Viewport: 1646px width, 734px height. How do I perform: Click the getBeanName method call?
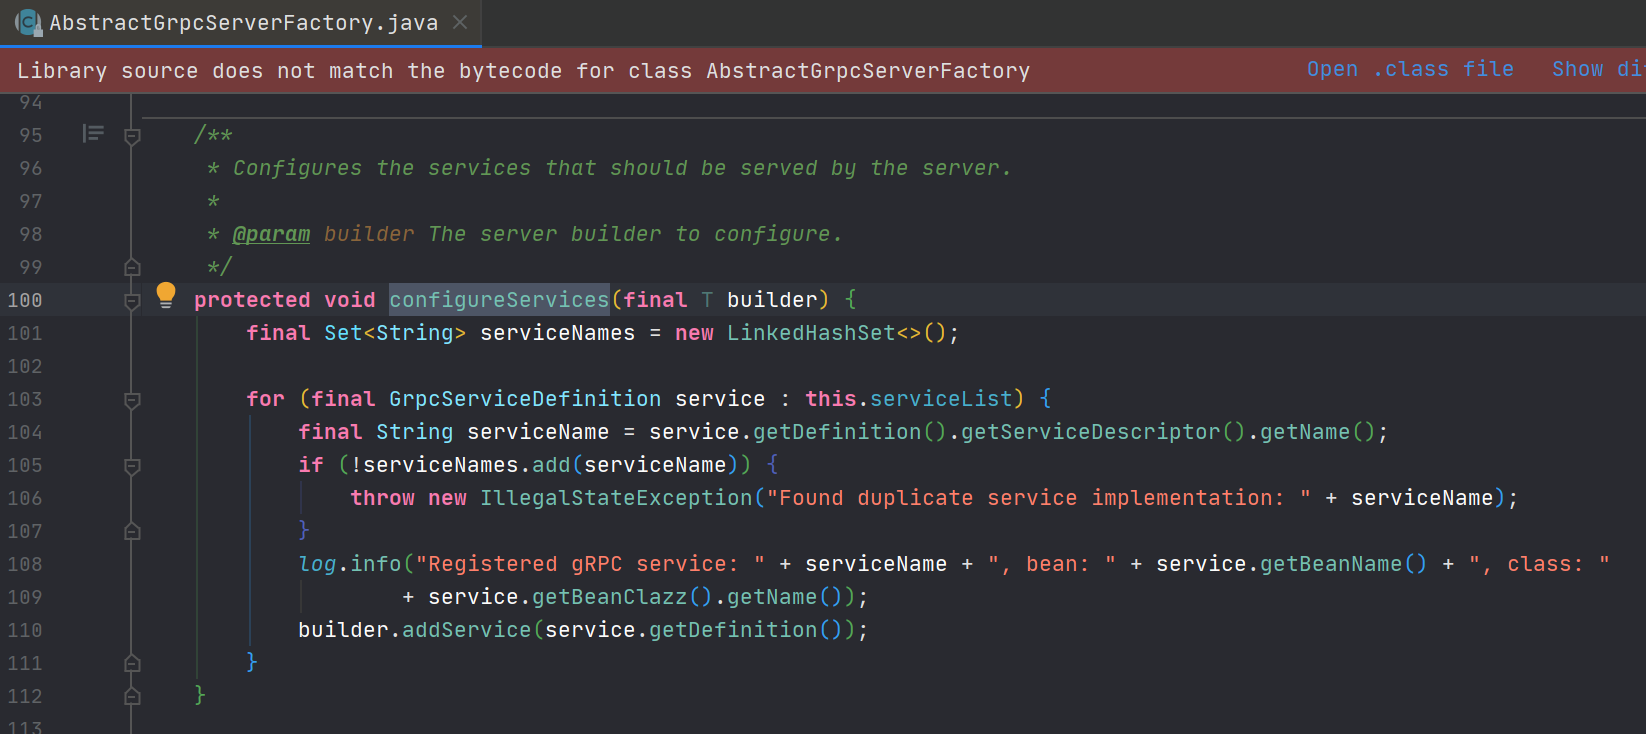[x=1331, y=564]
